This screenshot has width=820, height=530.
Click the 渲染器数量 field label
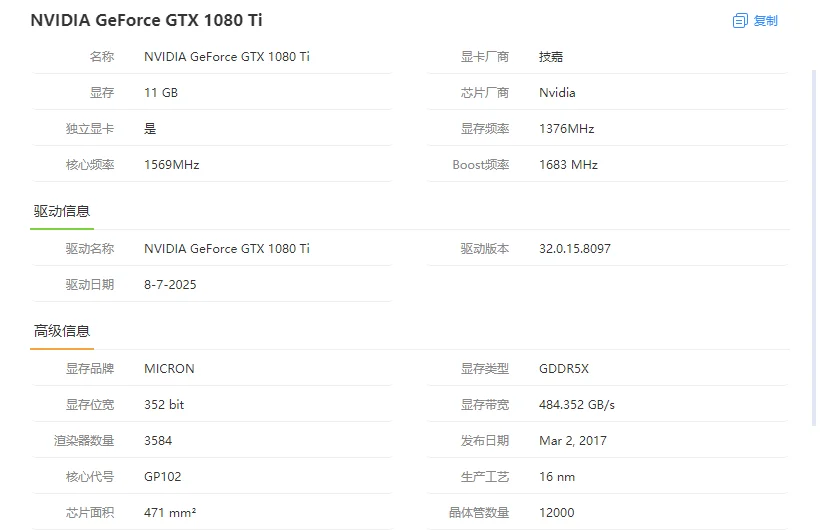pyautogui.click(x=84, y=441)
